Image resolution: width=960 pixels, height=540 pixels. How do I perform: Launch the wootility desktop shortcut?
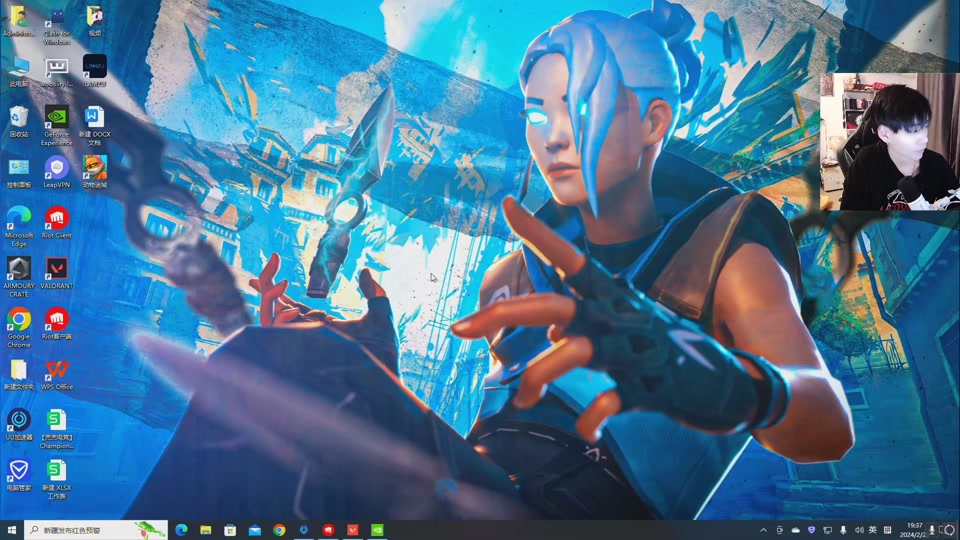point(56,72)
